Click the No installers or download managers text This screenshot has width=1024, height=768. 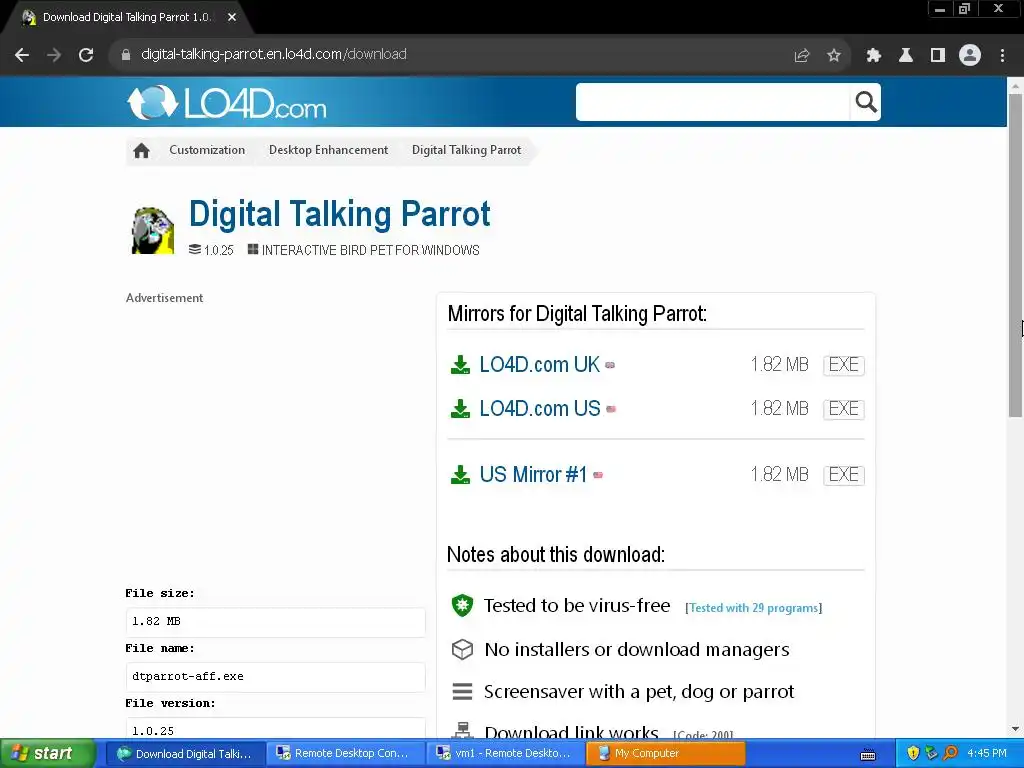pyautogui.click(x=637, y=650)
